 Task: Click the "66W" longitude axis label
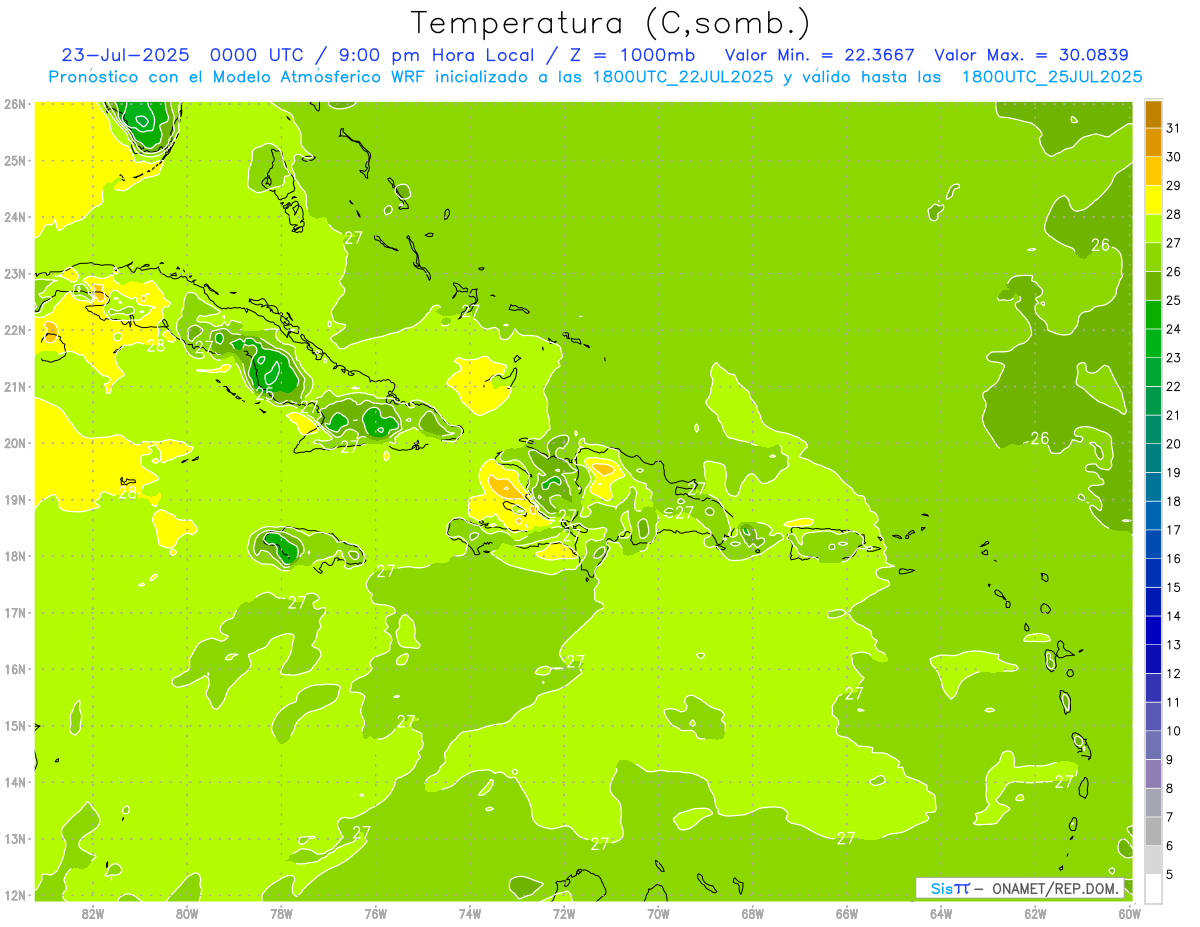tap(847, 913)
